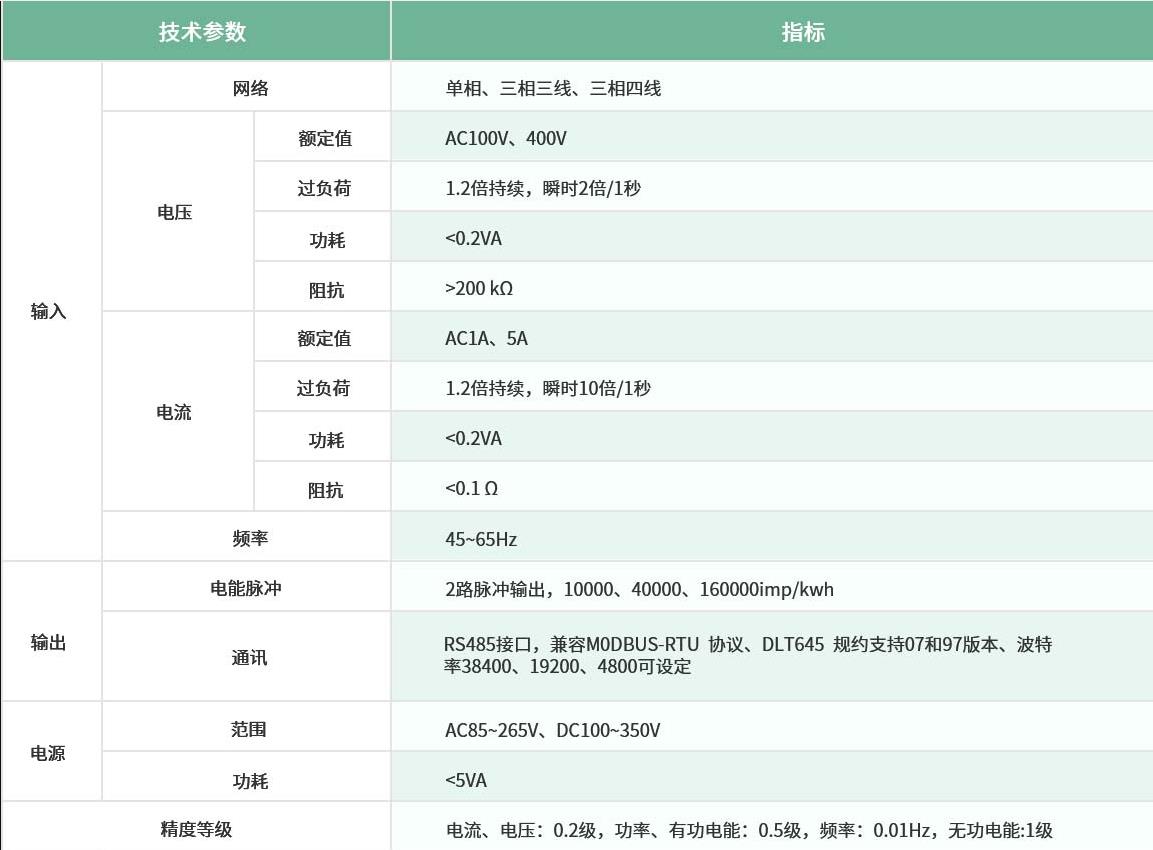Click the 电流 group label

tap(177, 412)
